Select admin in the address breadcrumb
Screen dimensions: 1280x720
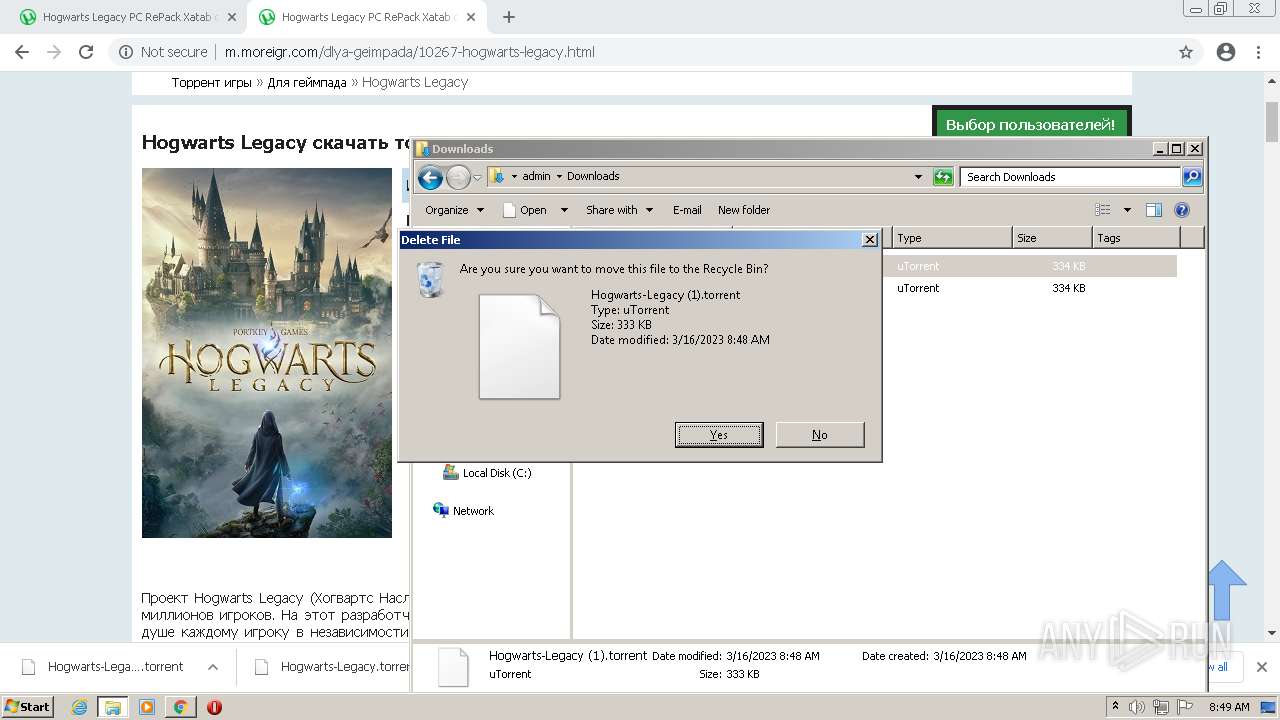pyautogui.click(x=536, y=176)
